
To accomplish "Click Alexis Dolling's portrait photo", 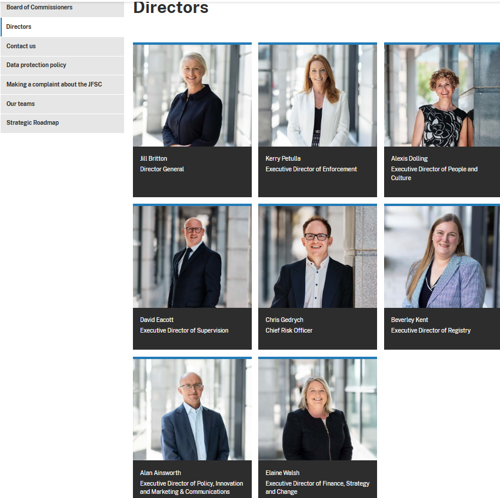I will pos(442,95).
